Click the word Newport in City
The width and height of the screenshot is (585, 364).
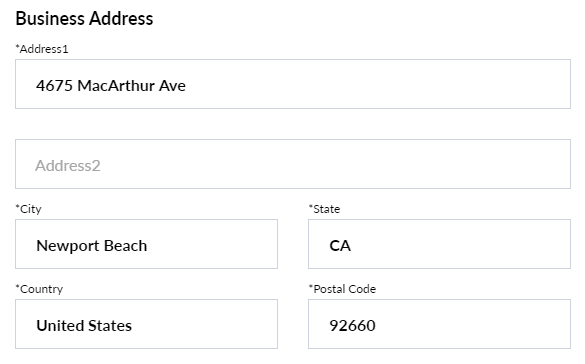(x=68, y=247)
